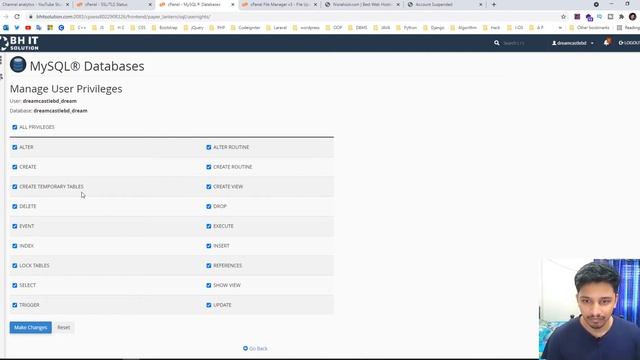Close the cPanel SSL/TLS Status tab
The width and height of the screenshot is (640, 360).
coord(150,4)
